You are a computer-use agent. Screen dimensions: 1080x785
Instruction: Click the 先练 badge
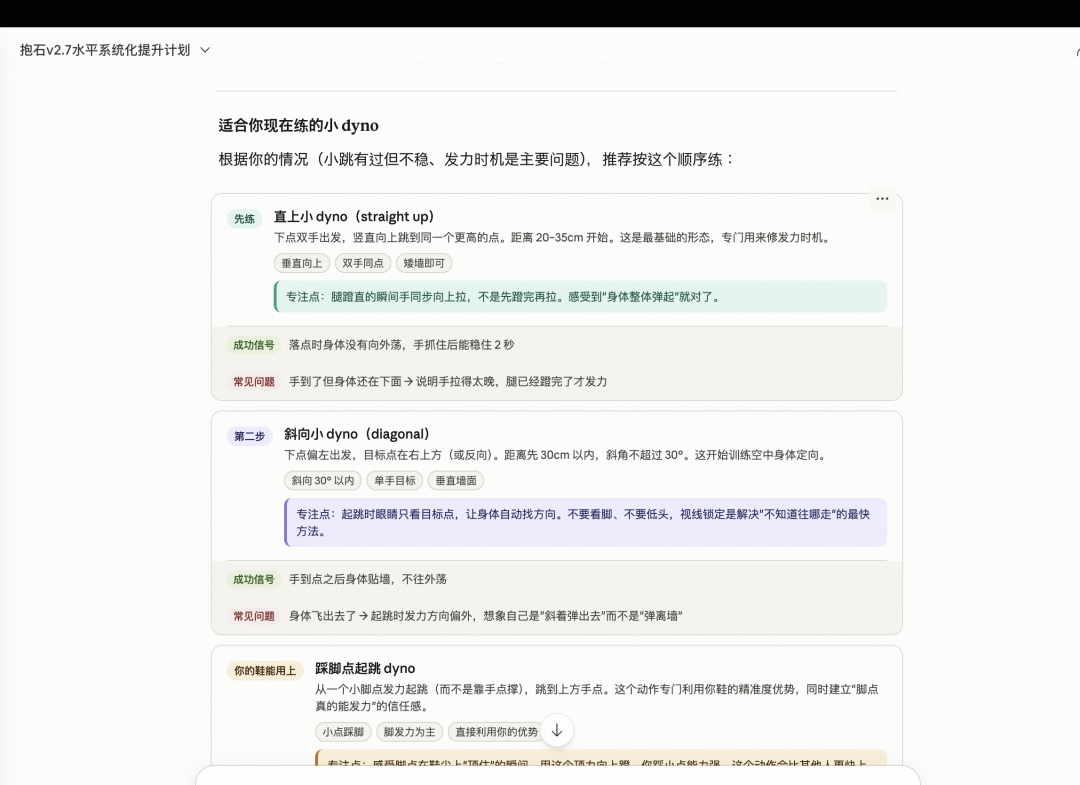(x=245, y=219)
